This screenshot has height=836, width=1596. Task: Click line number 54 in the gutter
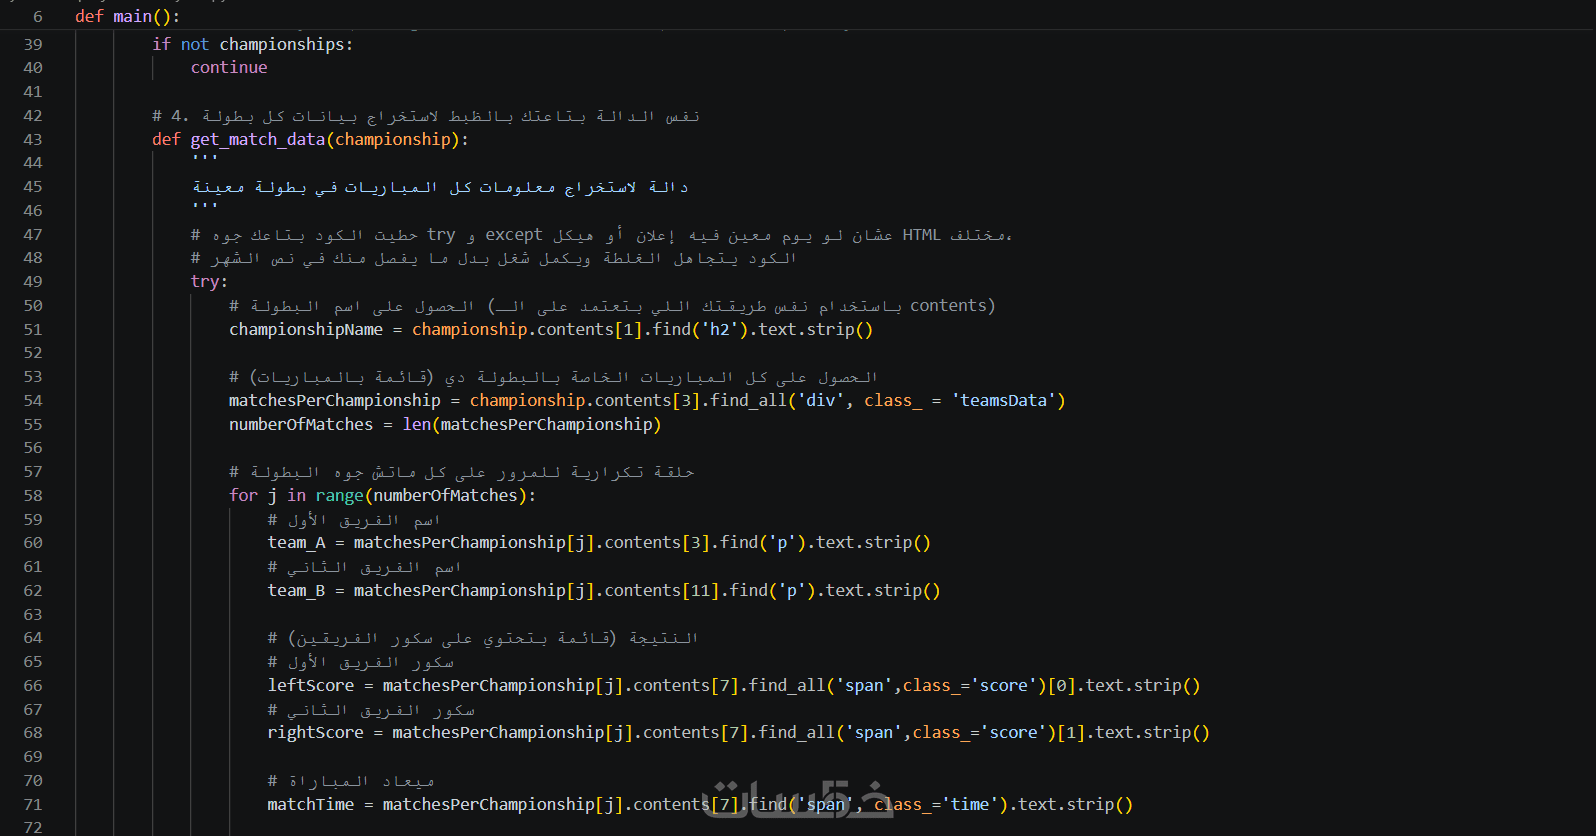coord(33,400)
